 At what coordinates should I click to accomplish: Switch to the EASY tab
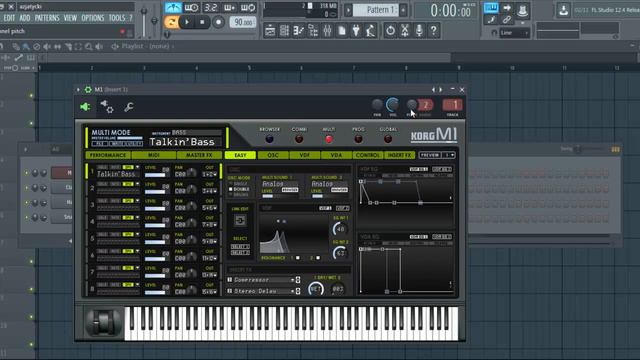(x=240, y=156)
